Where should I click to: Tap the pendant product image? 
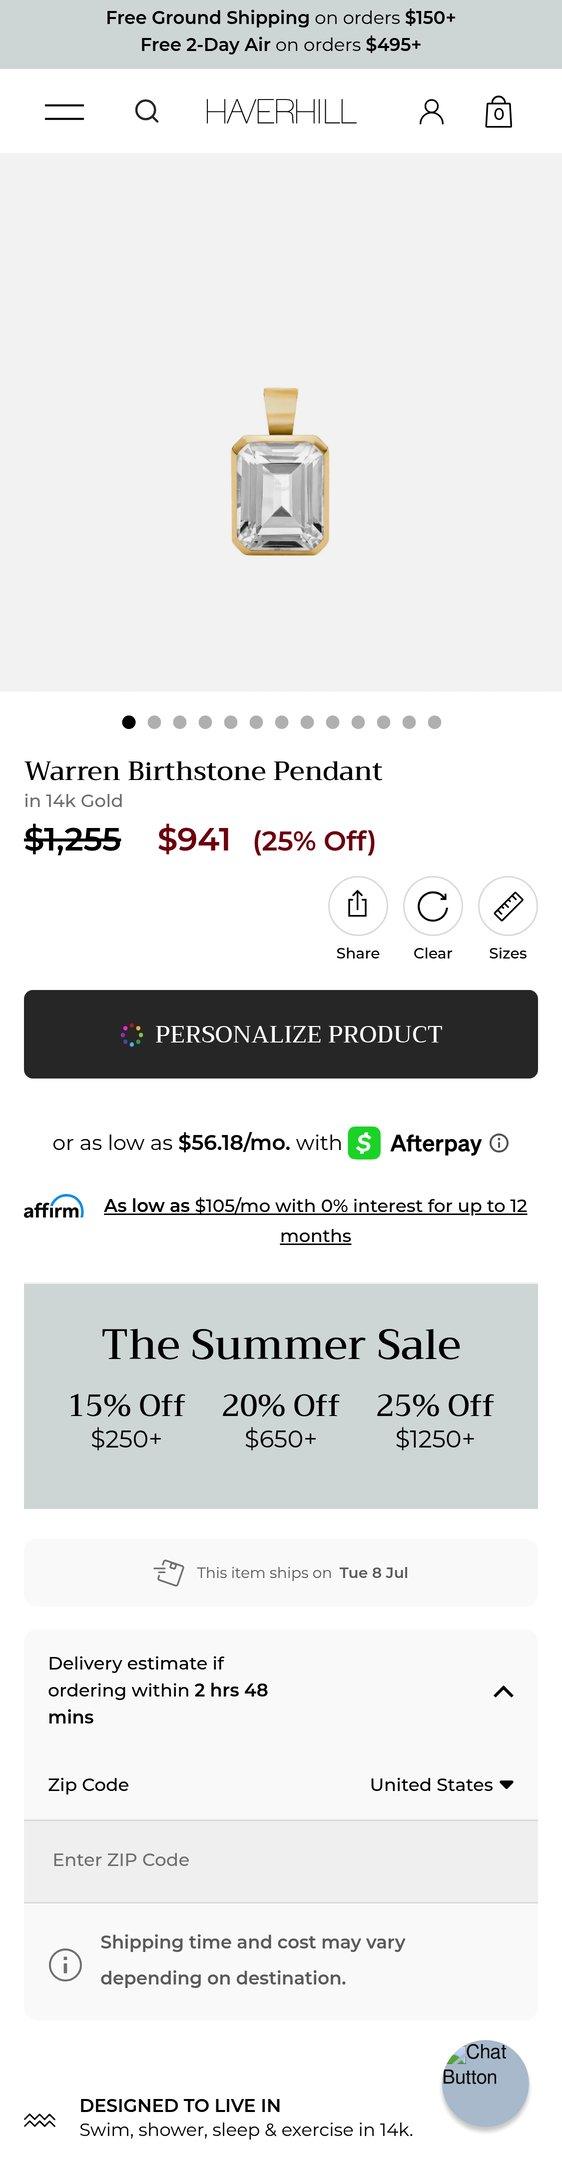point(281,472)
